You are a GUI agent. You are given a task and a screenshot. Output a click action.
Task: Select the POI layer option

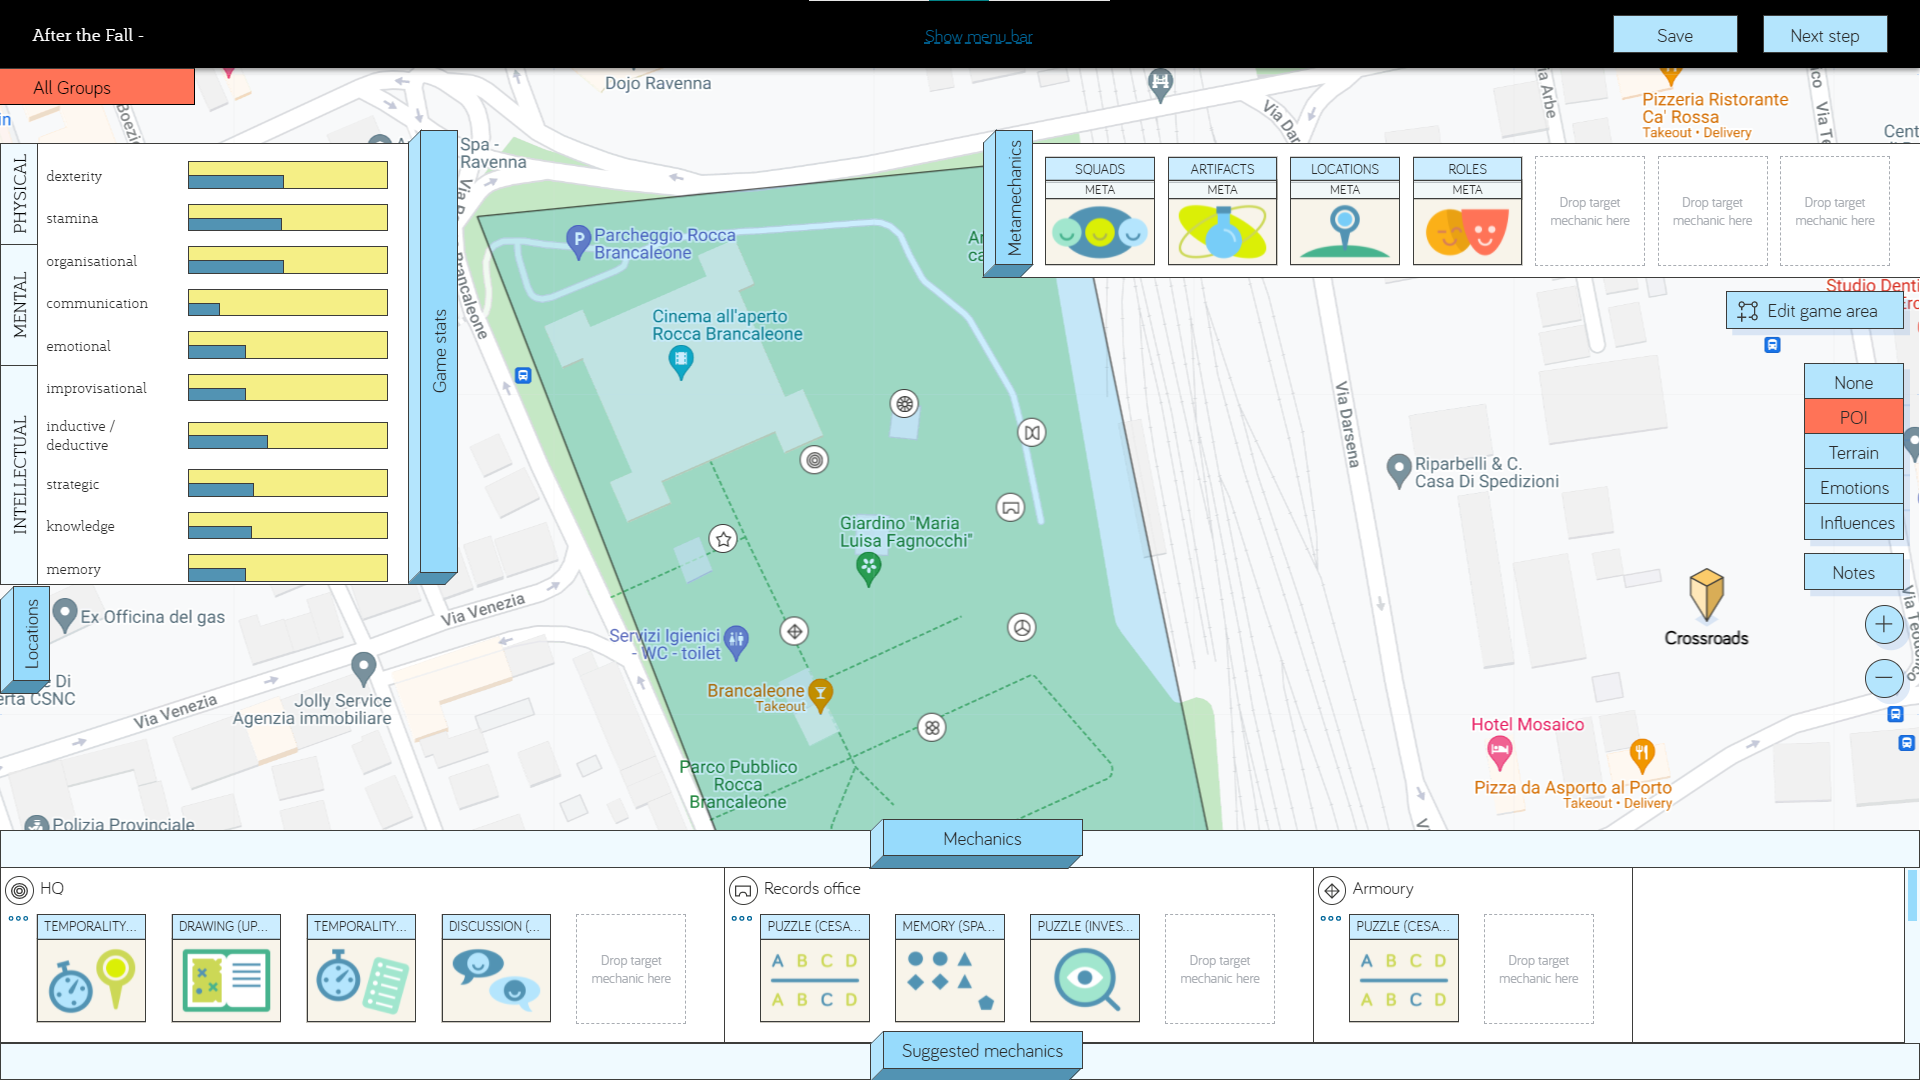[1853, 418]
